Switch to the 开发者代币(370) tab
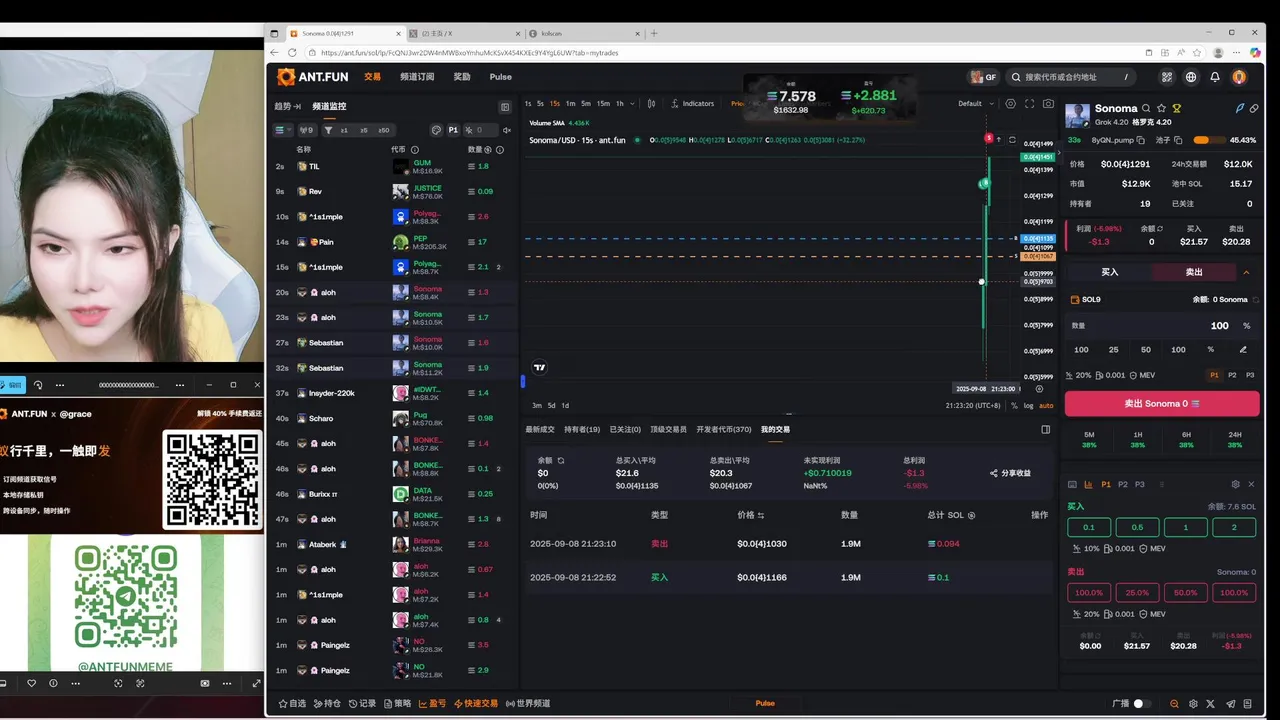 click(724, 429)
